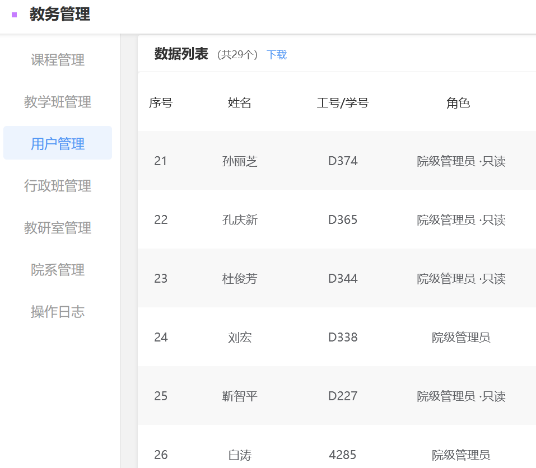The width and height of the screenshot is (536, 468).
Task: Open 课程管理 in the sidebar
Action: coord(57,60)
